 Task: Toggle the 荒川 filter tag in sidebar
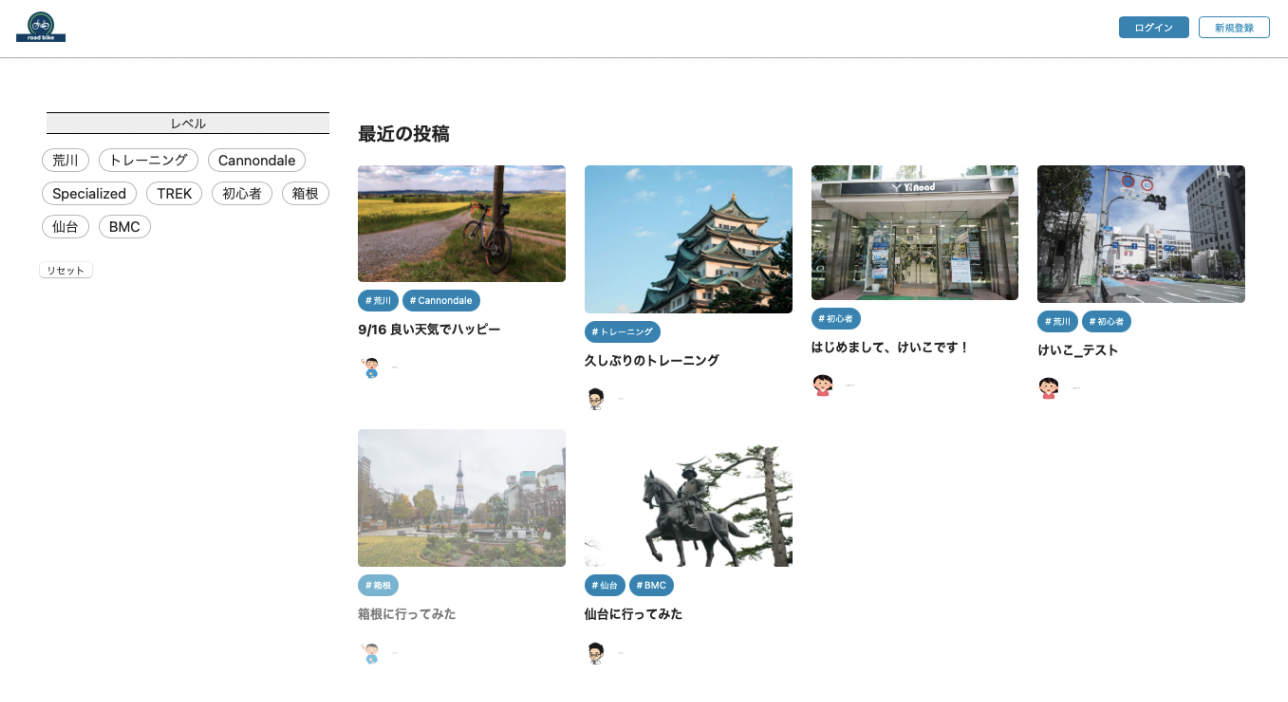[65, 160]
